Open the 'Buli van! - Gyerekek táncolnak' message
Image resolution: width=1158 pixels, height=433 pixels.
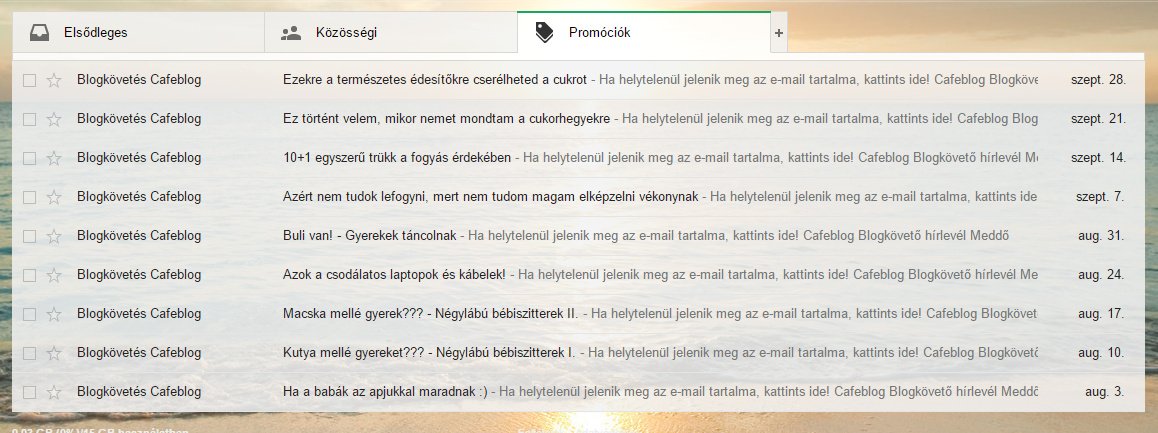pos(370,236)
